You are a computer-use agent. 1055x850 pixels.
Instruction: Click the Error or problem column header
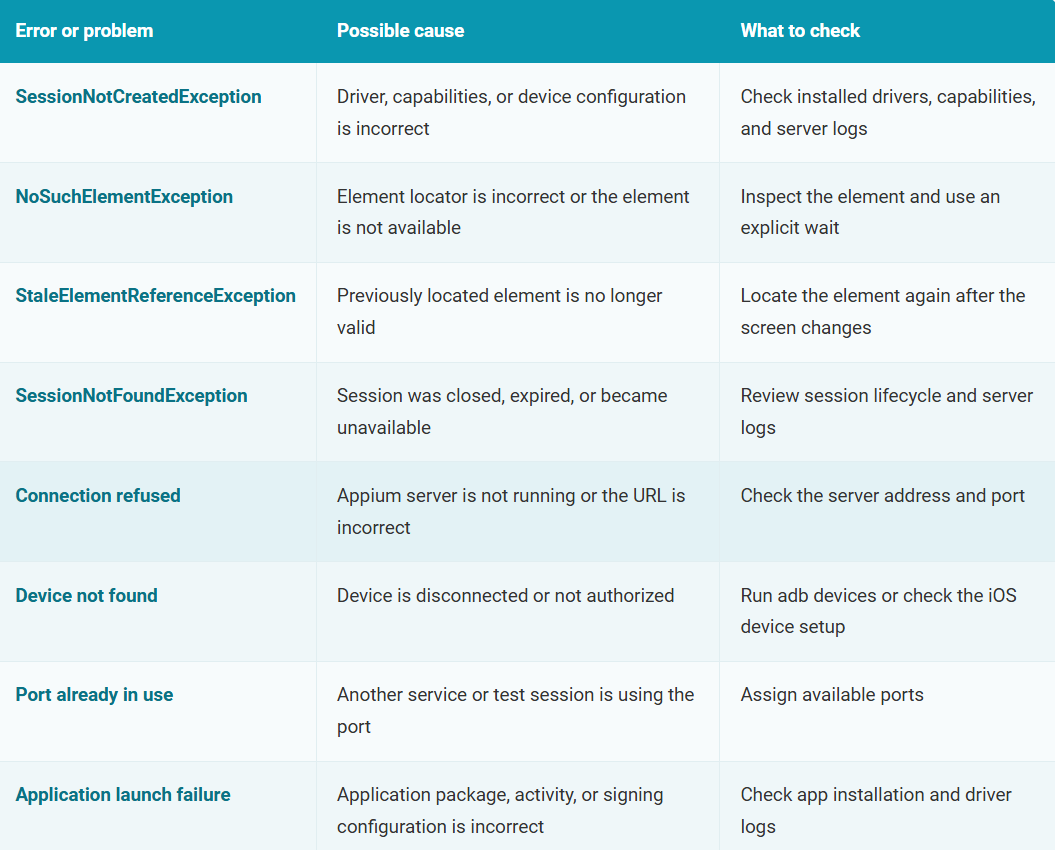(84, 31)
